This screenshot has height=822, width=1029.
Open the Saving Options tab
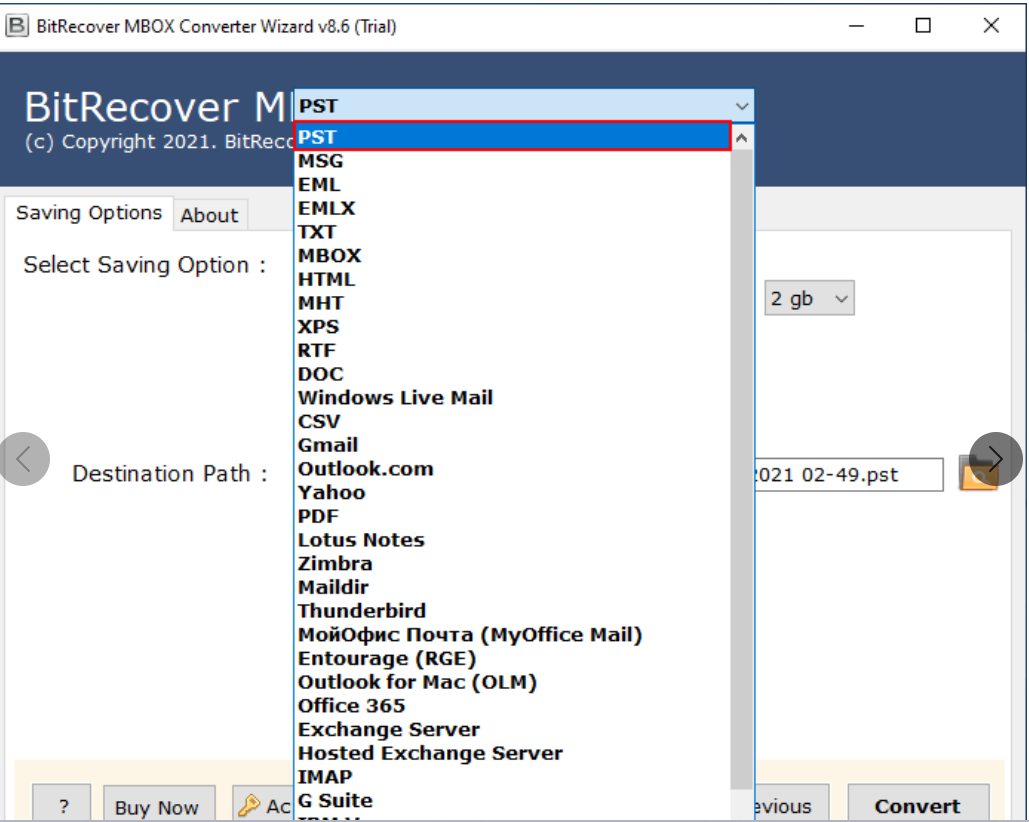[89, 213]
